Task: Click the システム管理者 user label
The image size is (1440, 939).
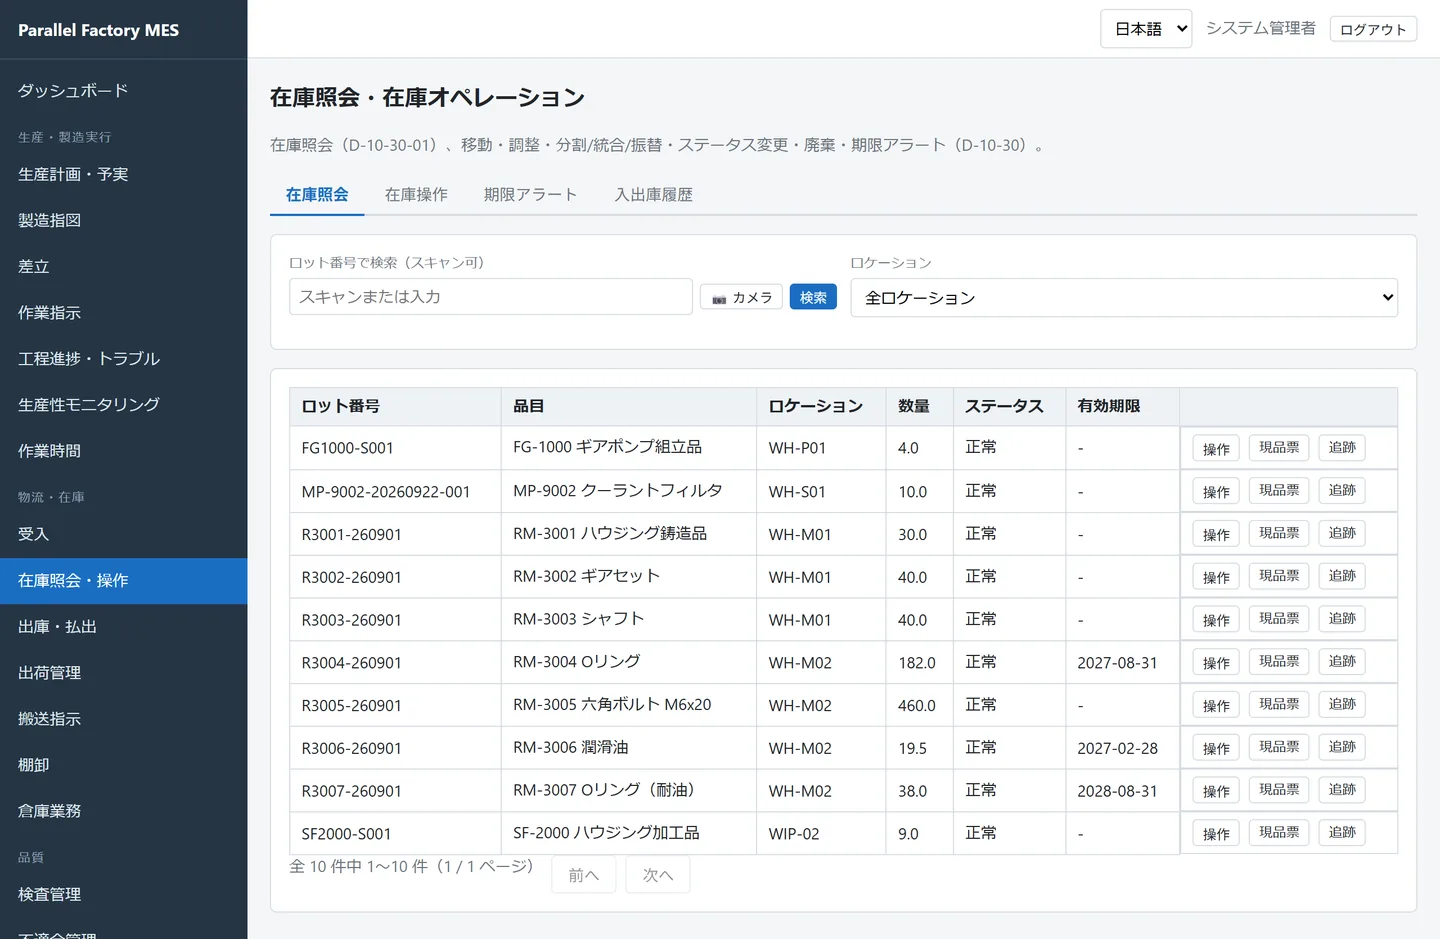Action: coord(1261,28)
